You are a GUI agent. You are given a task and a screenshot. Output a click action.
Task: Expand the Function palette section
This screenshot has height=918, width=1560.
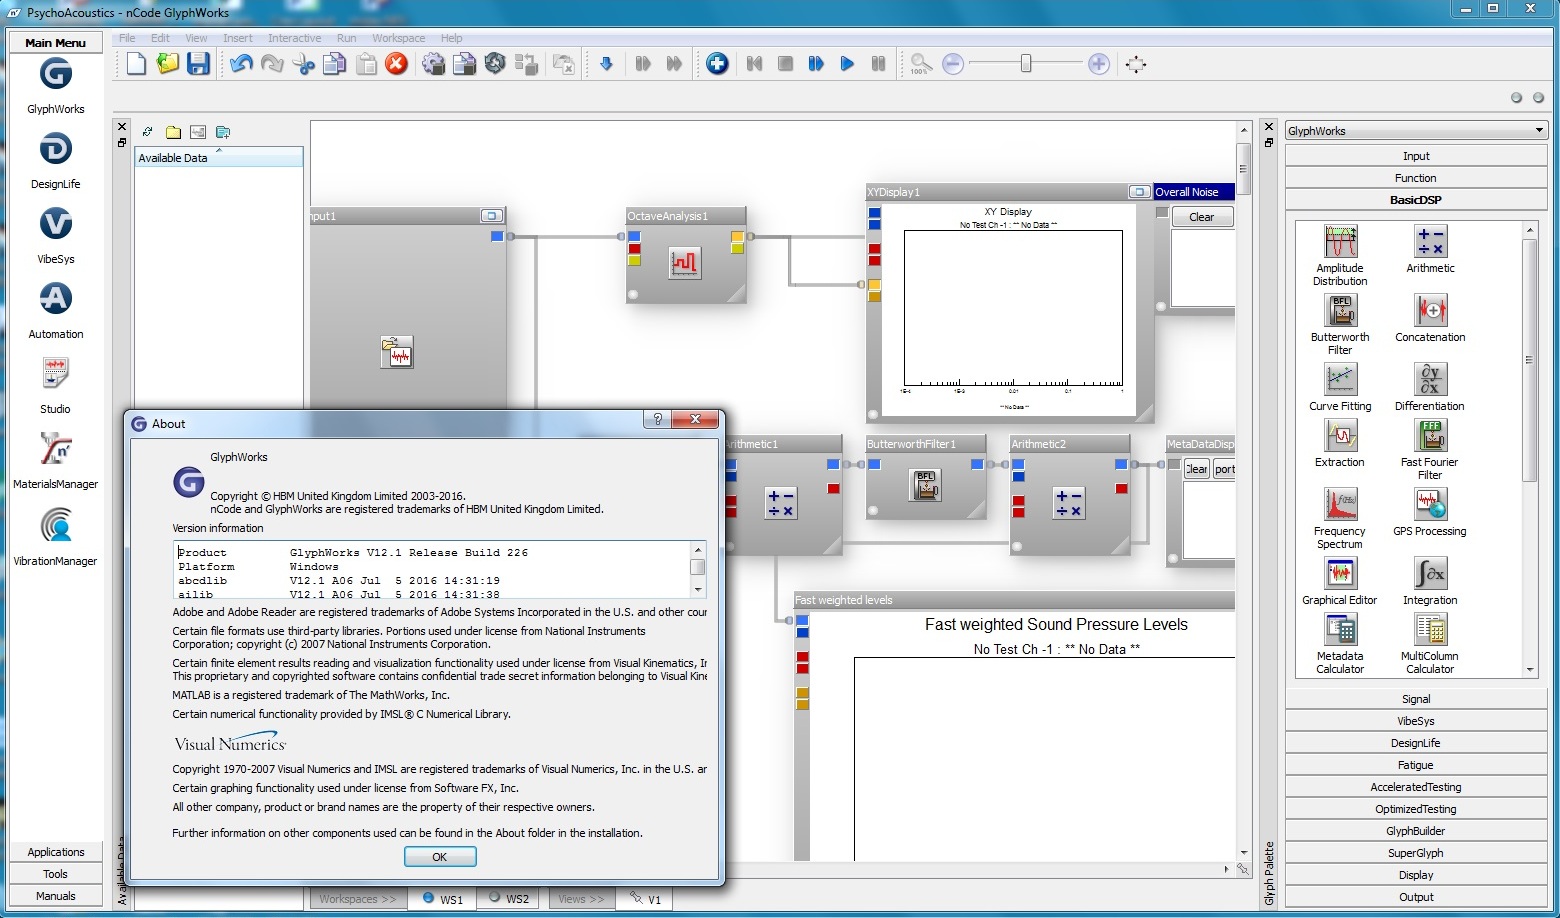[1416, 178]
